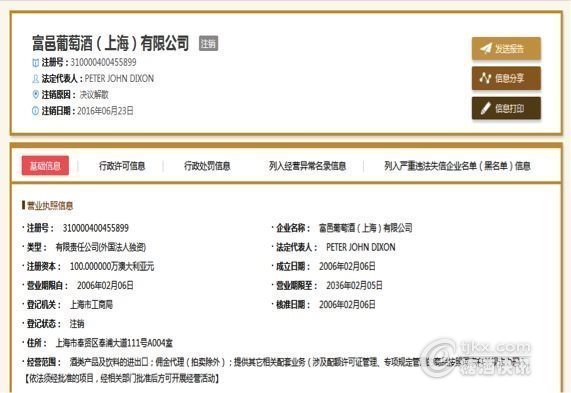571x393 pixels.
Task: Open the 列入经营异常名录信息 tab
Action: click(x=307, y=166)
